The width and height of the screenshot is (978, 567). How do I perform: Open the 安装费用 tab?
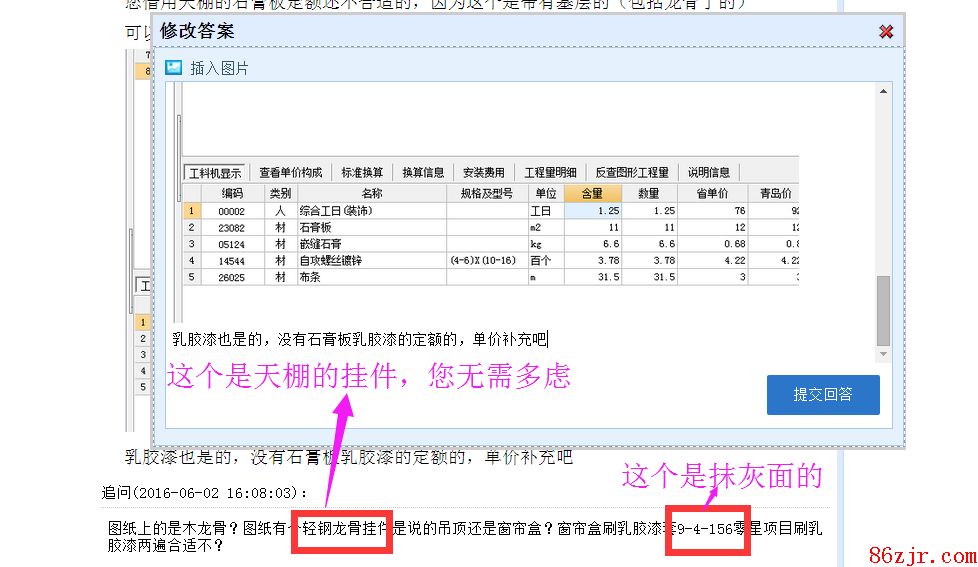click(484, 172)
